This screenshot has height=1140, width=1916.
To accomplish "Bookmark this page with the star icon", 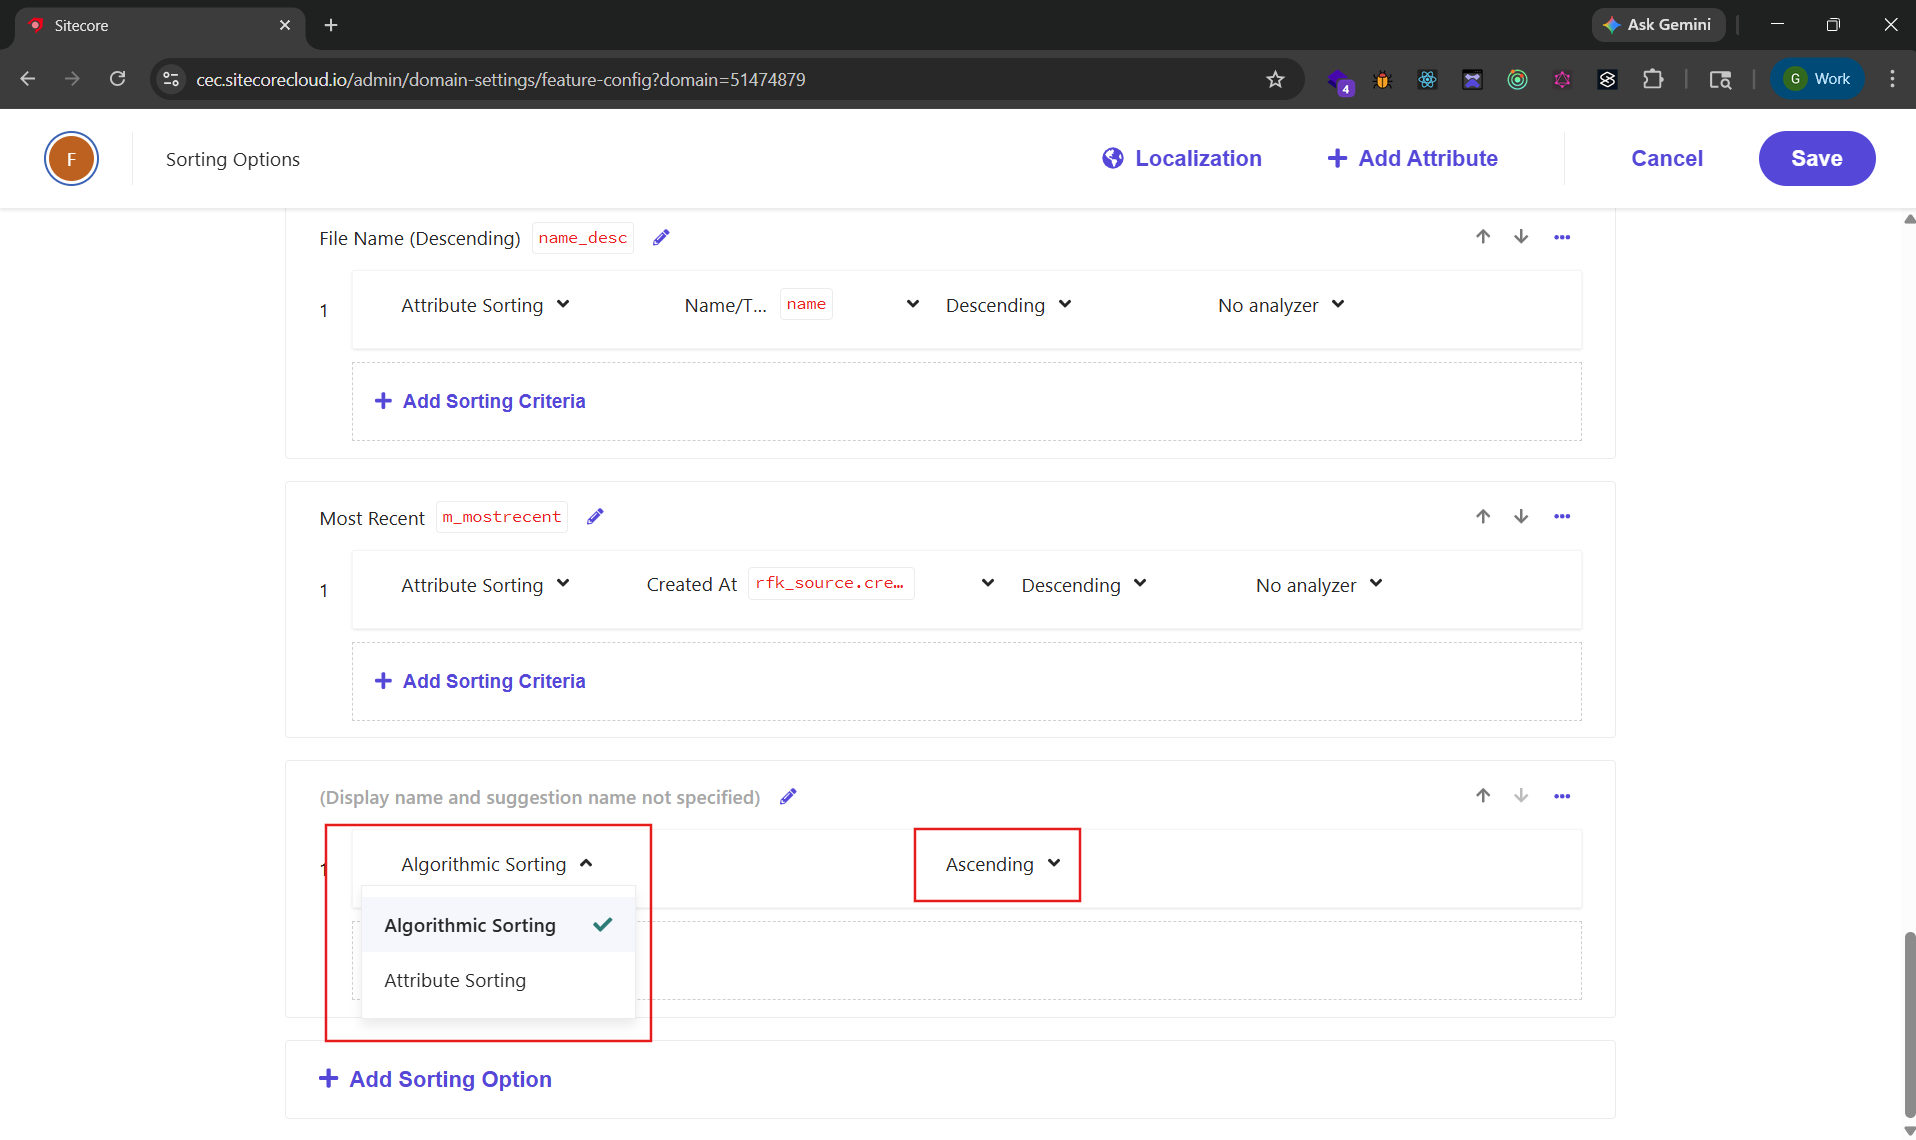I will (x=1275, y=80).
